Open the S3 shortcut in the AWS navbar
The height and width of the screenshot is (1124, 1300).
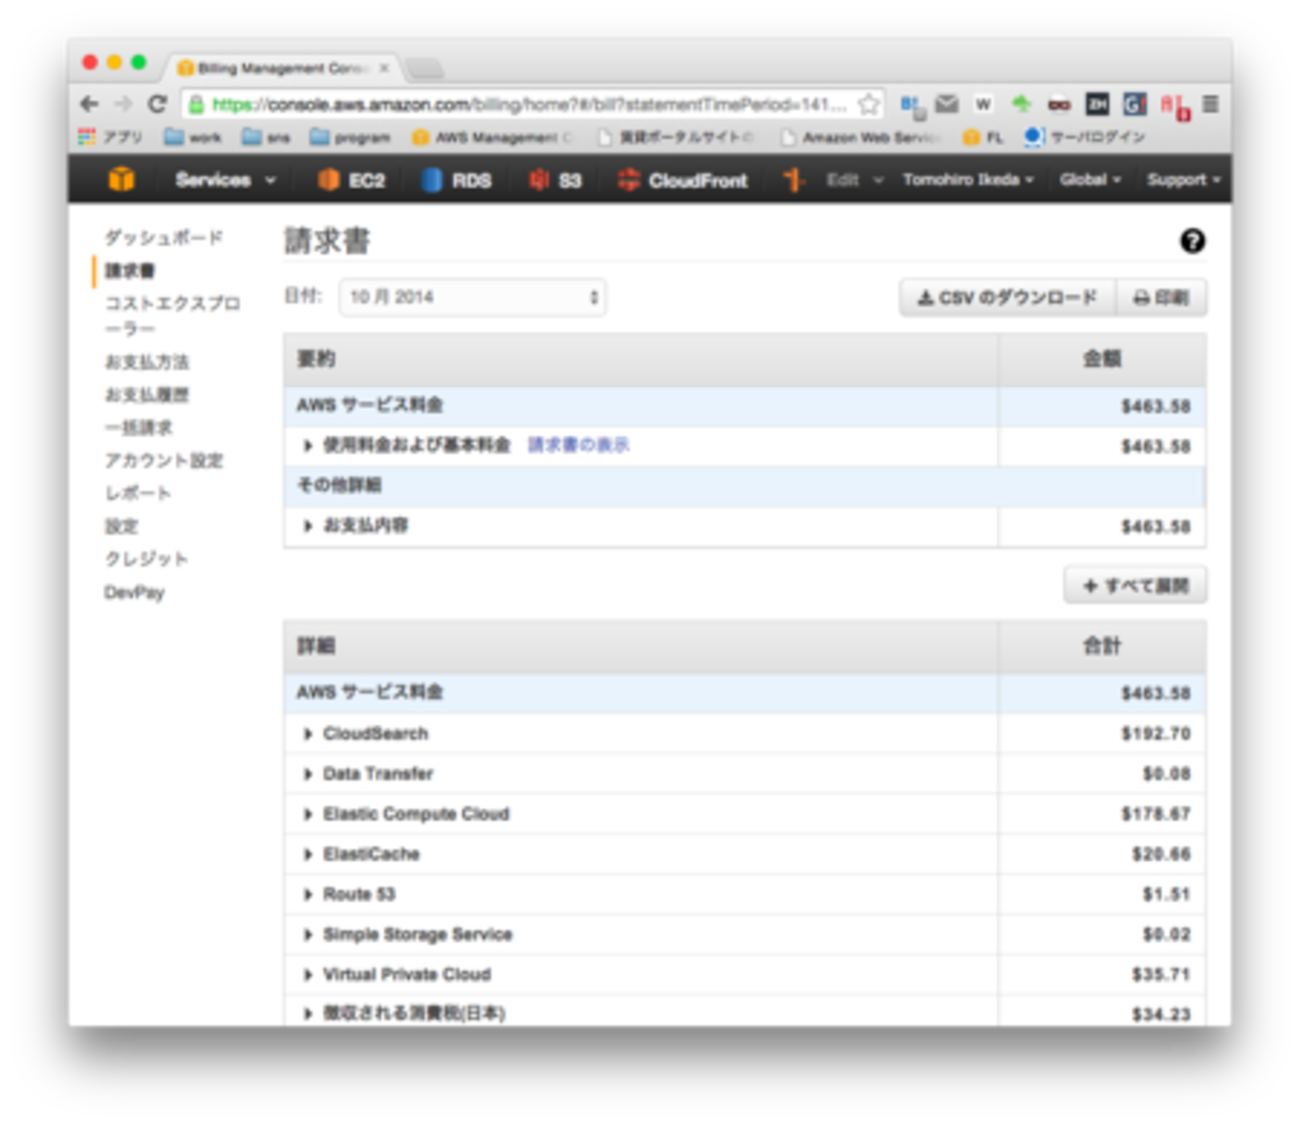(555, 180)
